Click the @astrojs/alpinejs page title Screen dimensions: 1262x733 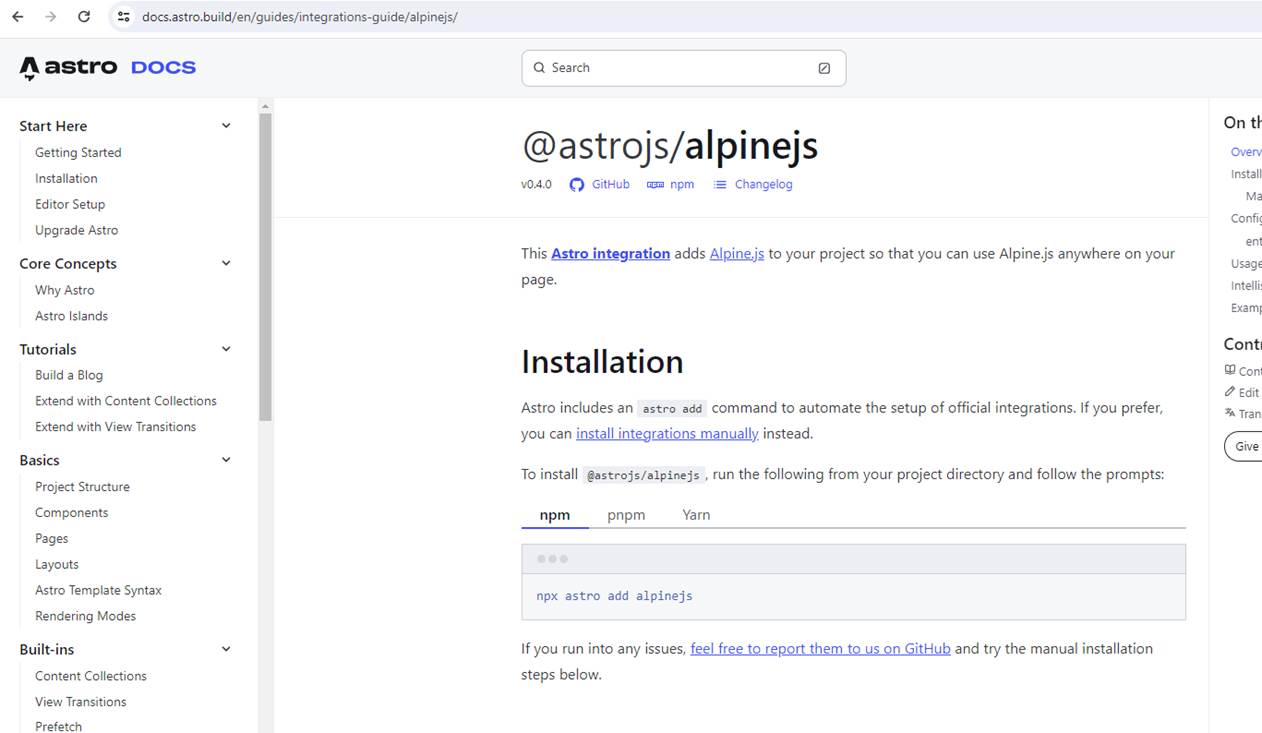tap(669, 146)
